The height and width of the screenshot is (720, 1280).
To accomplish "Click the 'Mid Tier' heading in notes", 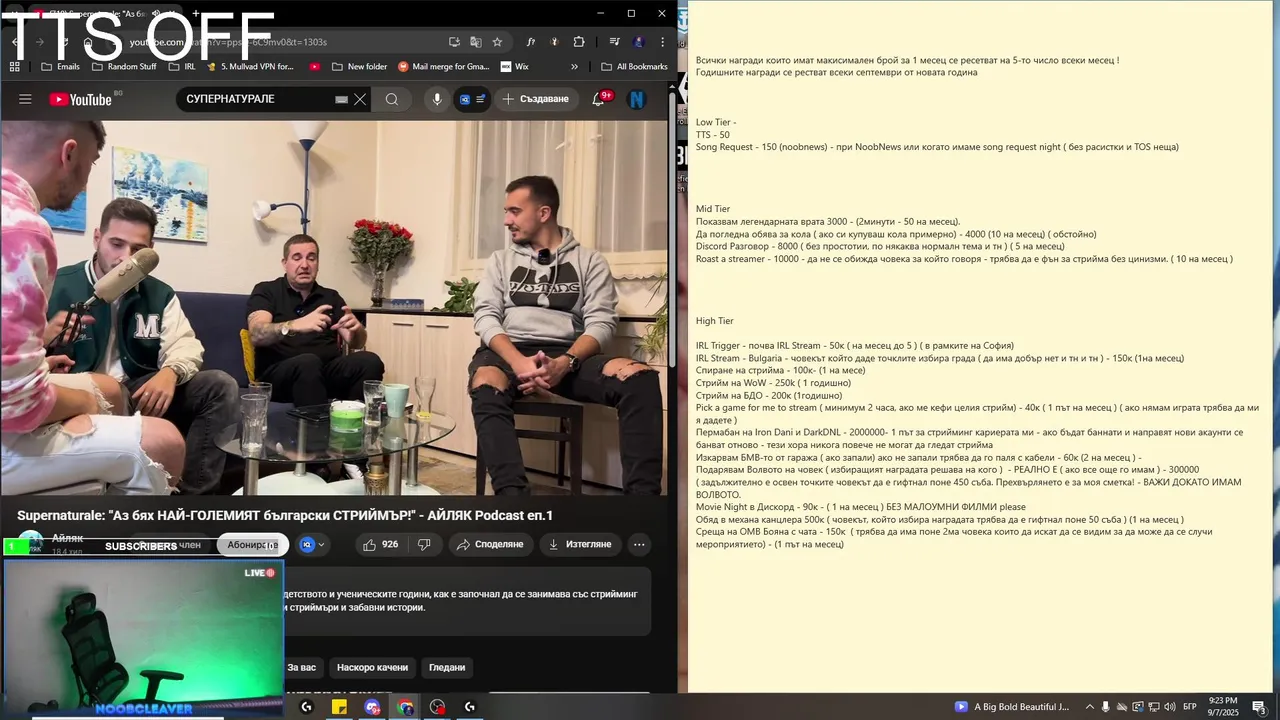I will (713, 209).
